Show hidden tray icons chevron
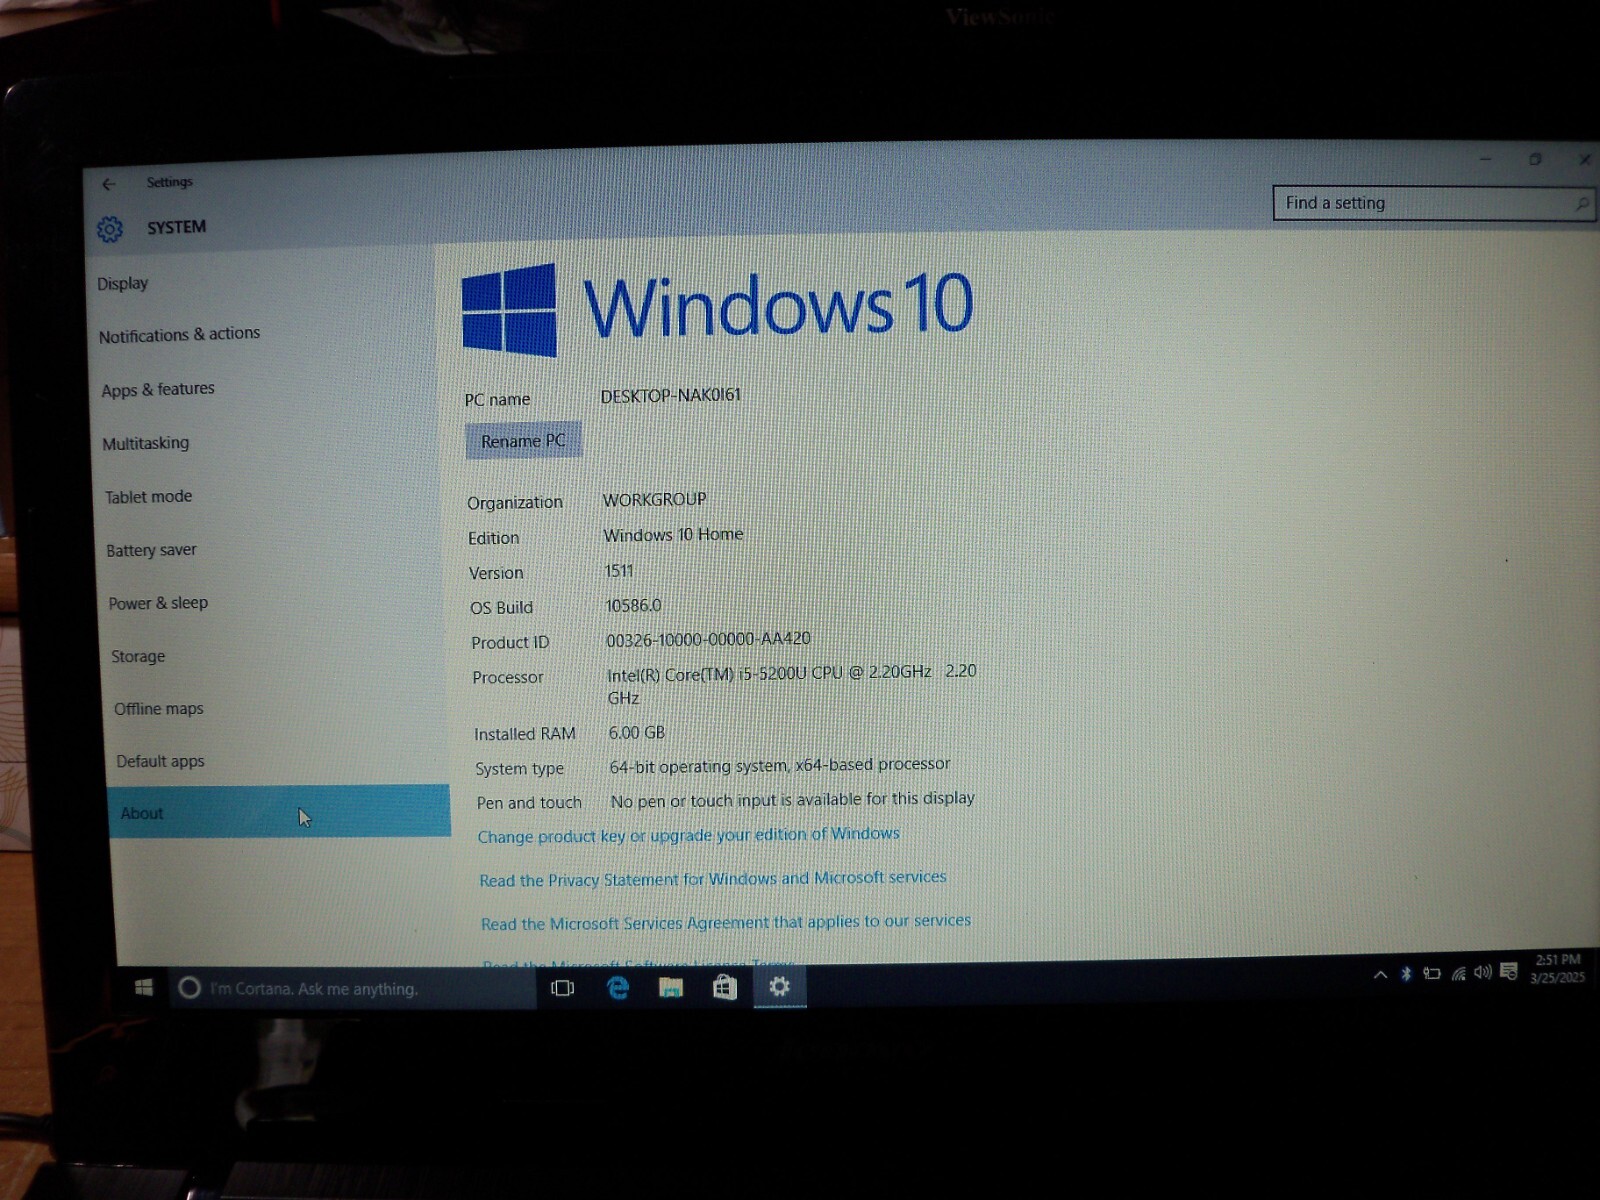This screenshot has width=1600, height=1200. pyautogui.click(x=1380, y=974)
